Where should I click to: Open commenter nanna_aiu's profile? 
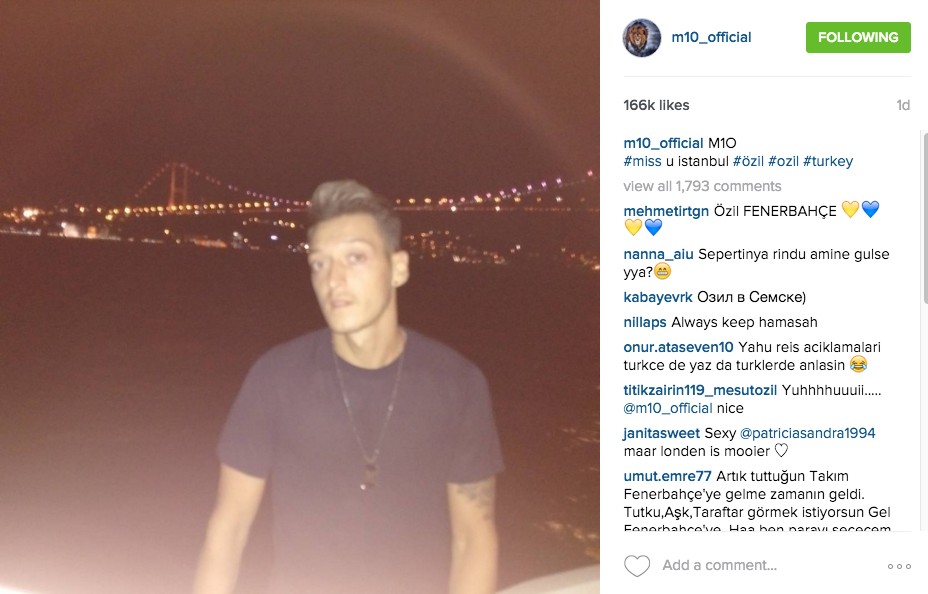click(x=658, y=254)
